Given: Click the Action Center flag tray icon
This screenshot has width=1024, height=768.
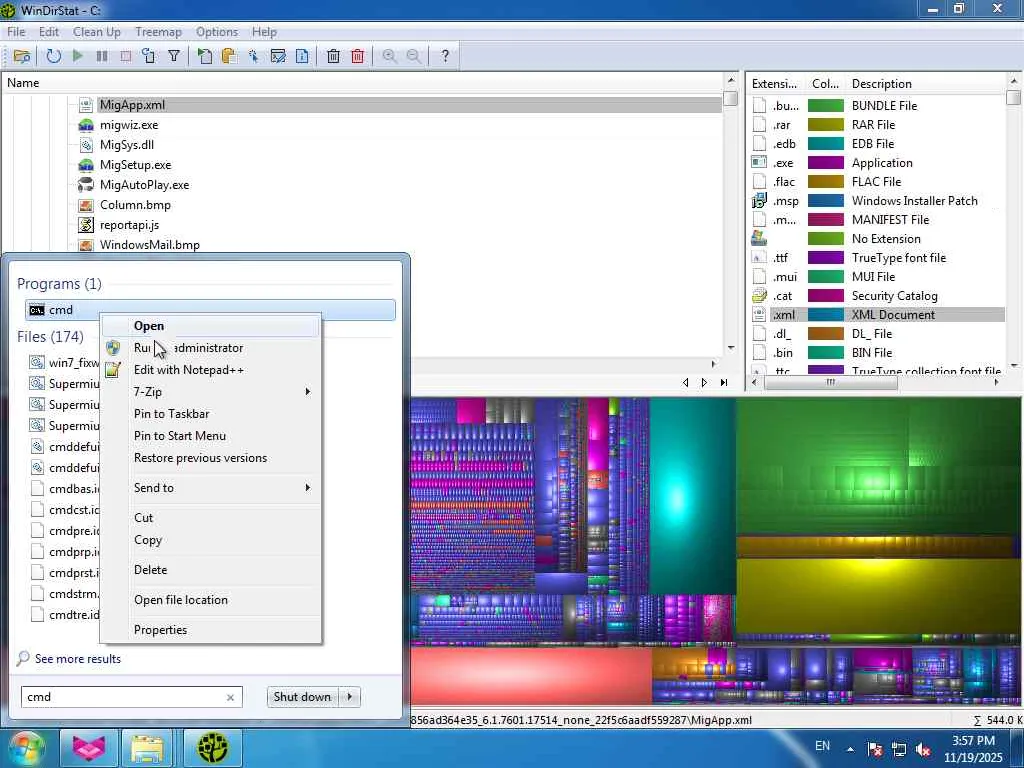Looking at the screenshot, I should coord(874,749).
